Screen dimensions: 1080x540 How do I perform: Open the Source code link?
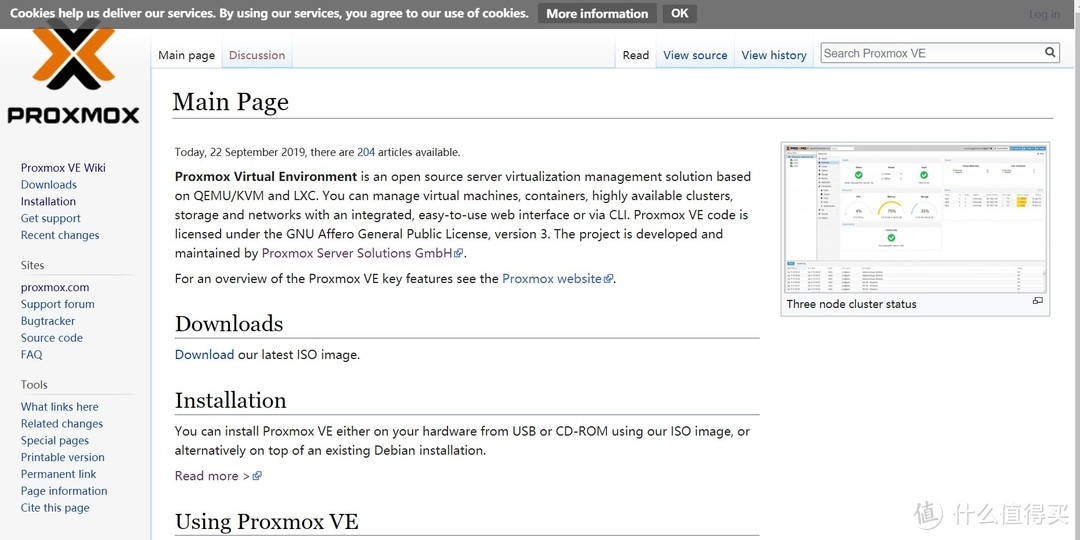coord(52,338)
